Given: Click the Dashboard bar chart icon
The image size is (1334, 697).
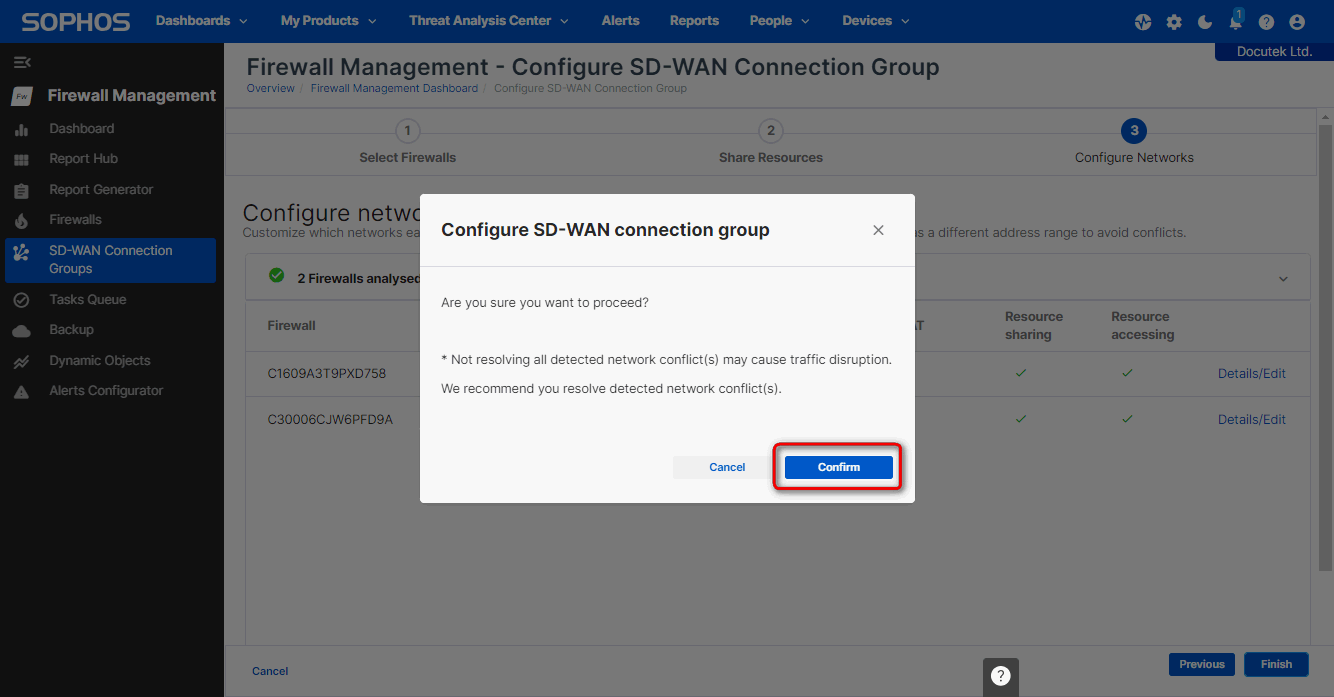Looking at the screenshot, I should click(x=21, y=130).
